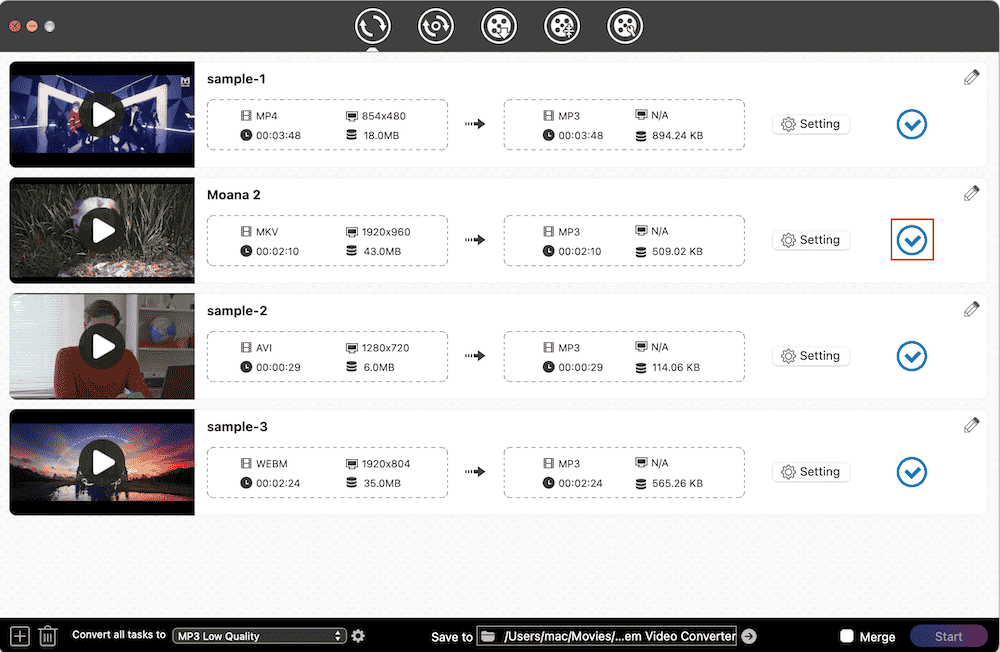Play the Moana 2 video preview
1000x652 pixels.
pos(102,230)
